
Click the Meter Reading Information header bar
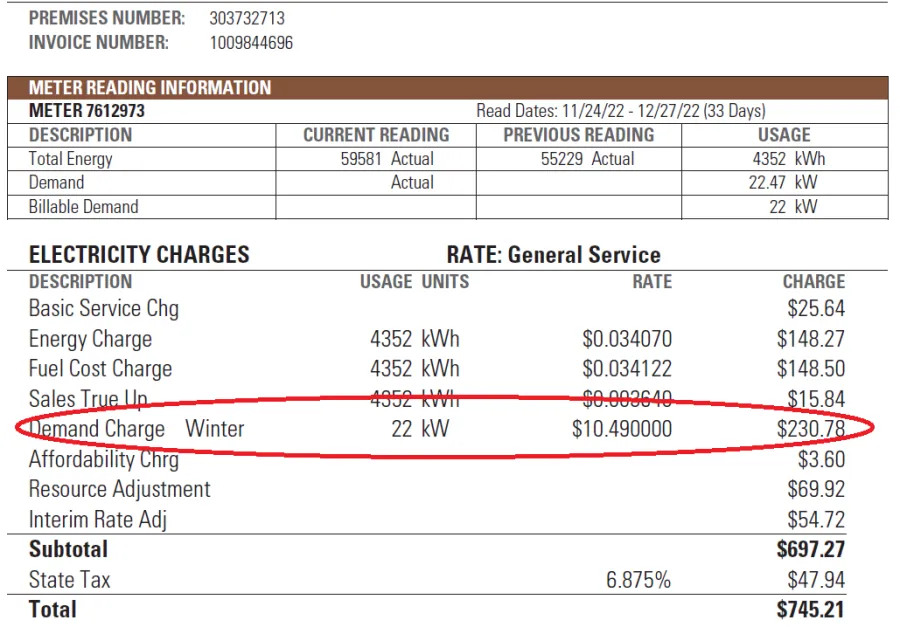coord(447,87)
